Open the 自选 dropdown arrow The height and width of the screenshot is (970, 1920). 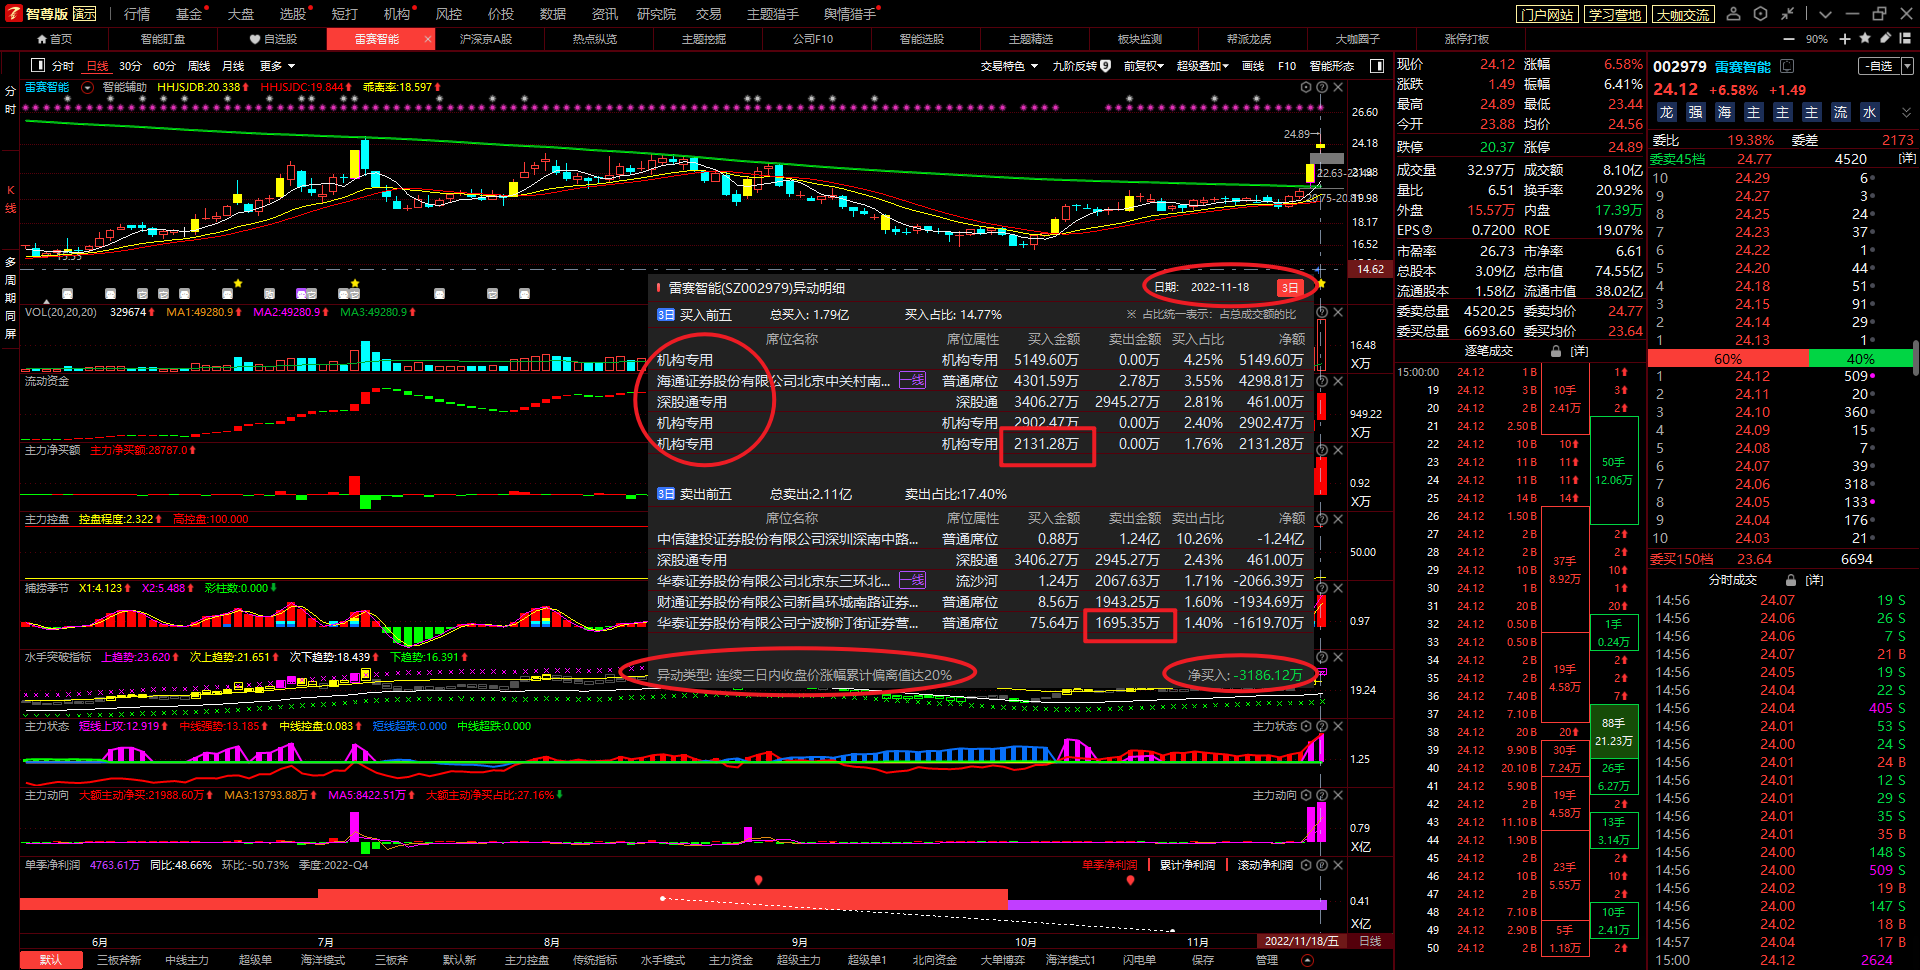1907,66
